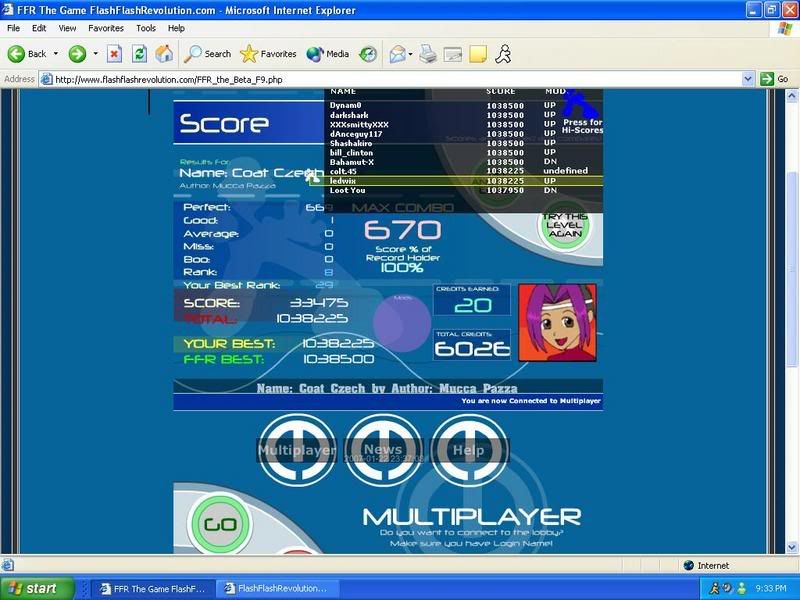Click the Credits Earned 20 box
Viewport: 800px width, 600px height.
pyautogui.click(x=472, y=300)
